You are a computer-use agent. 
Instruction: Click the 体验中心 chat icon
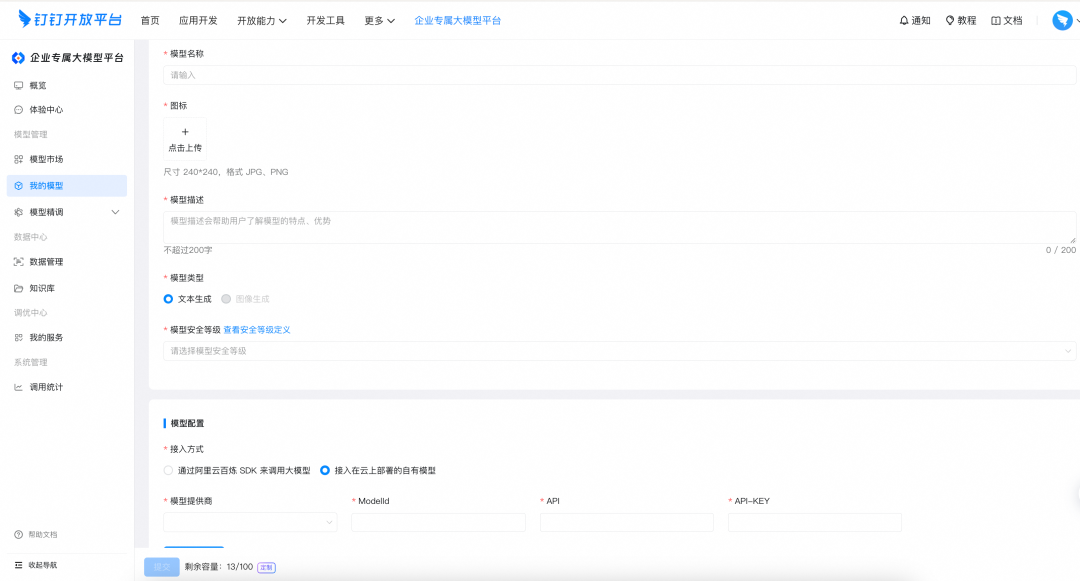(x=18, y=110)
